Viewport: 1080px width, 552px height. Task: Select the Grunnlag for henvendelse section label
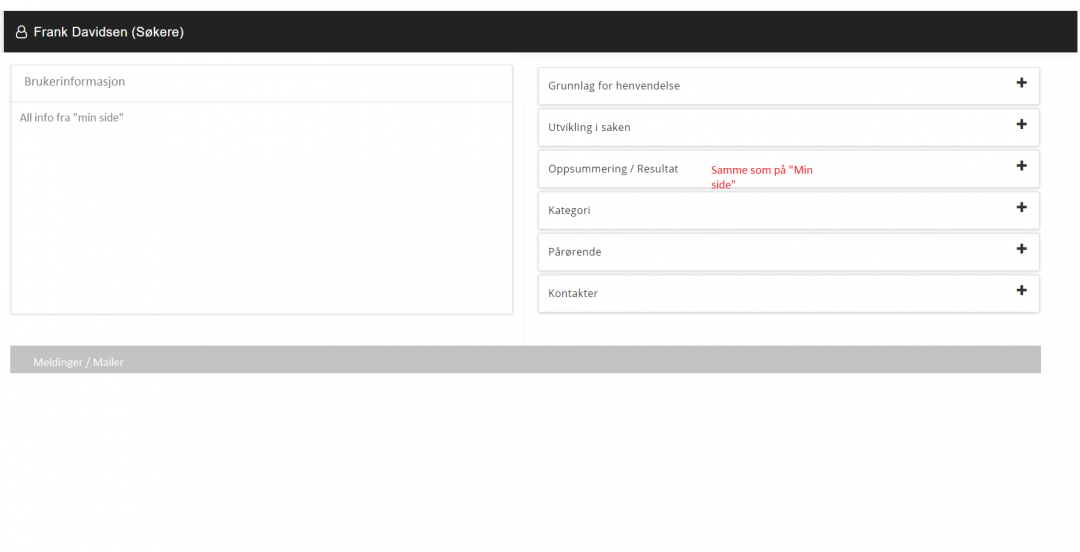click(x=613, y=86)
